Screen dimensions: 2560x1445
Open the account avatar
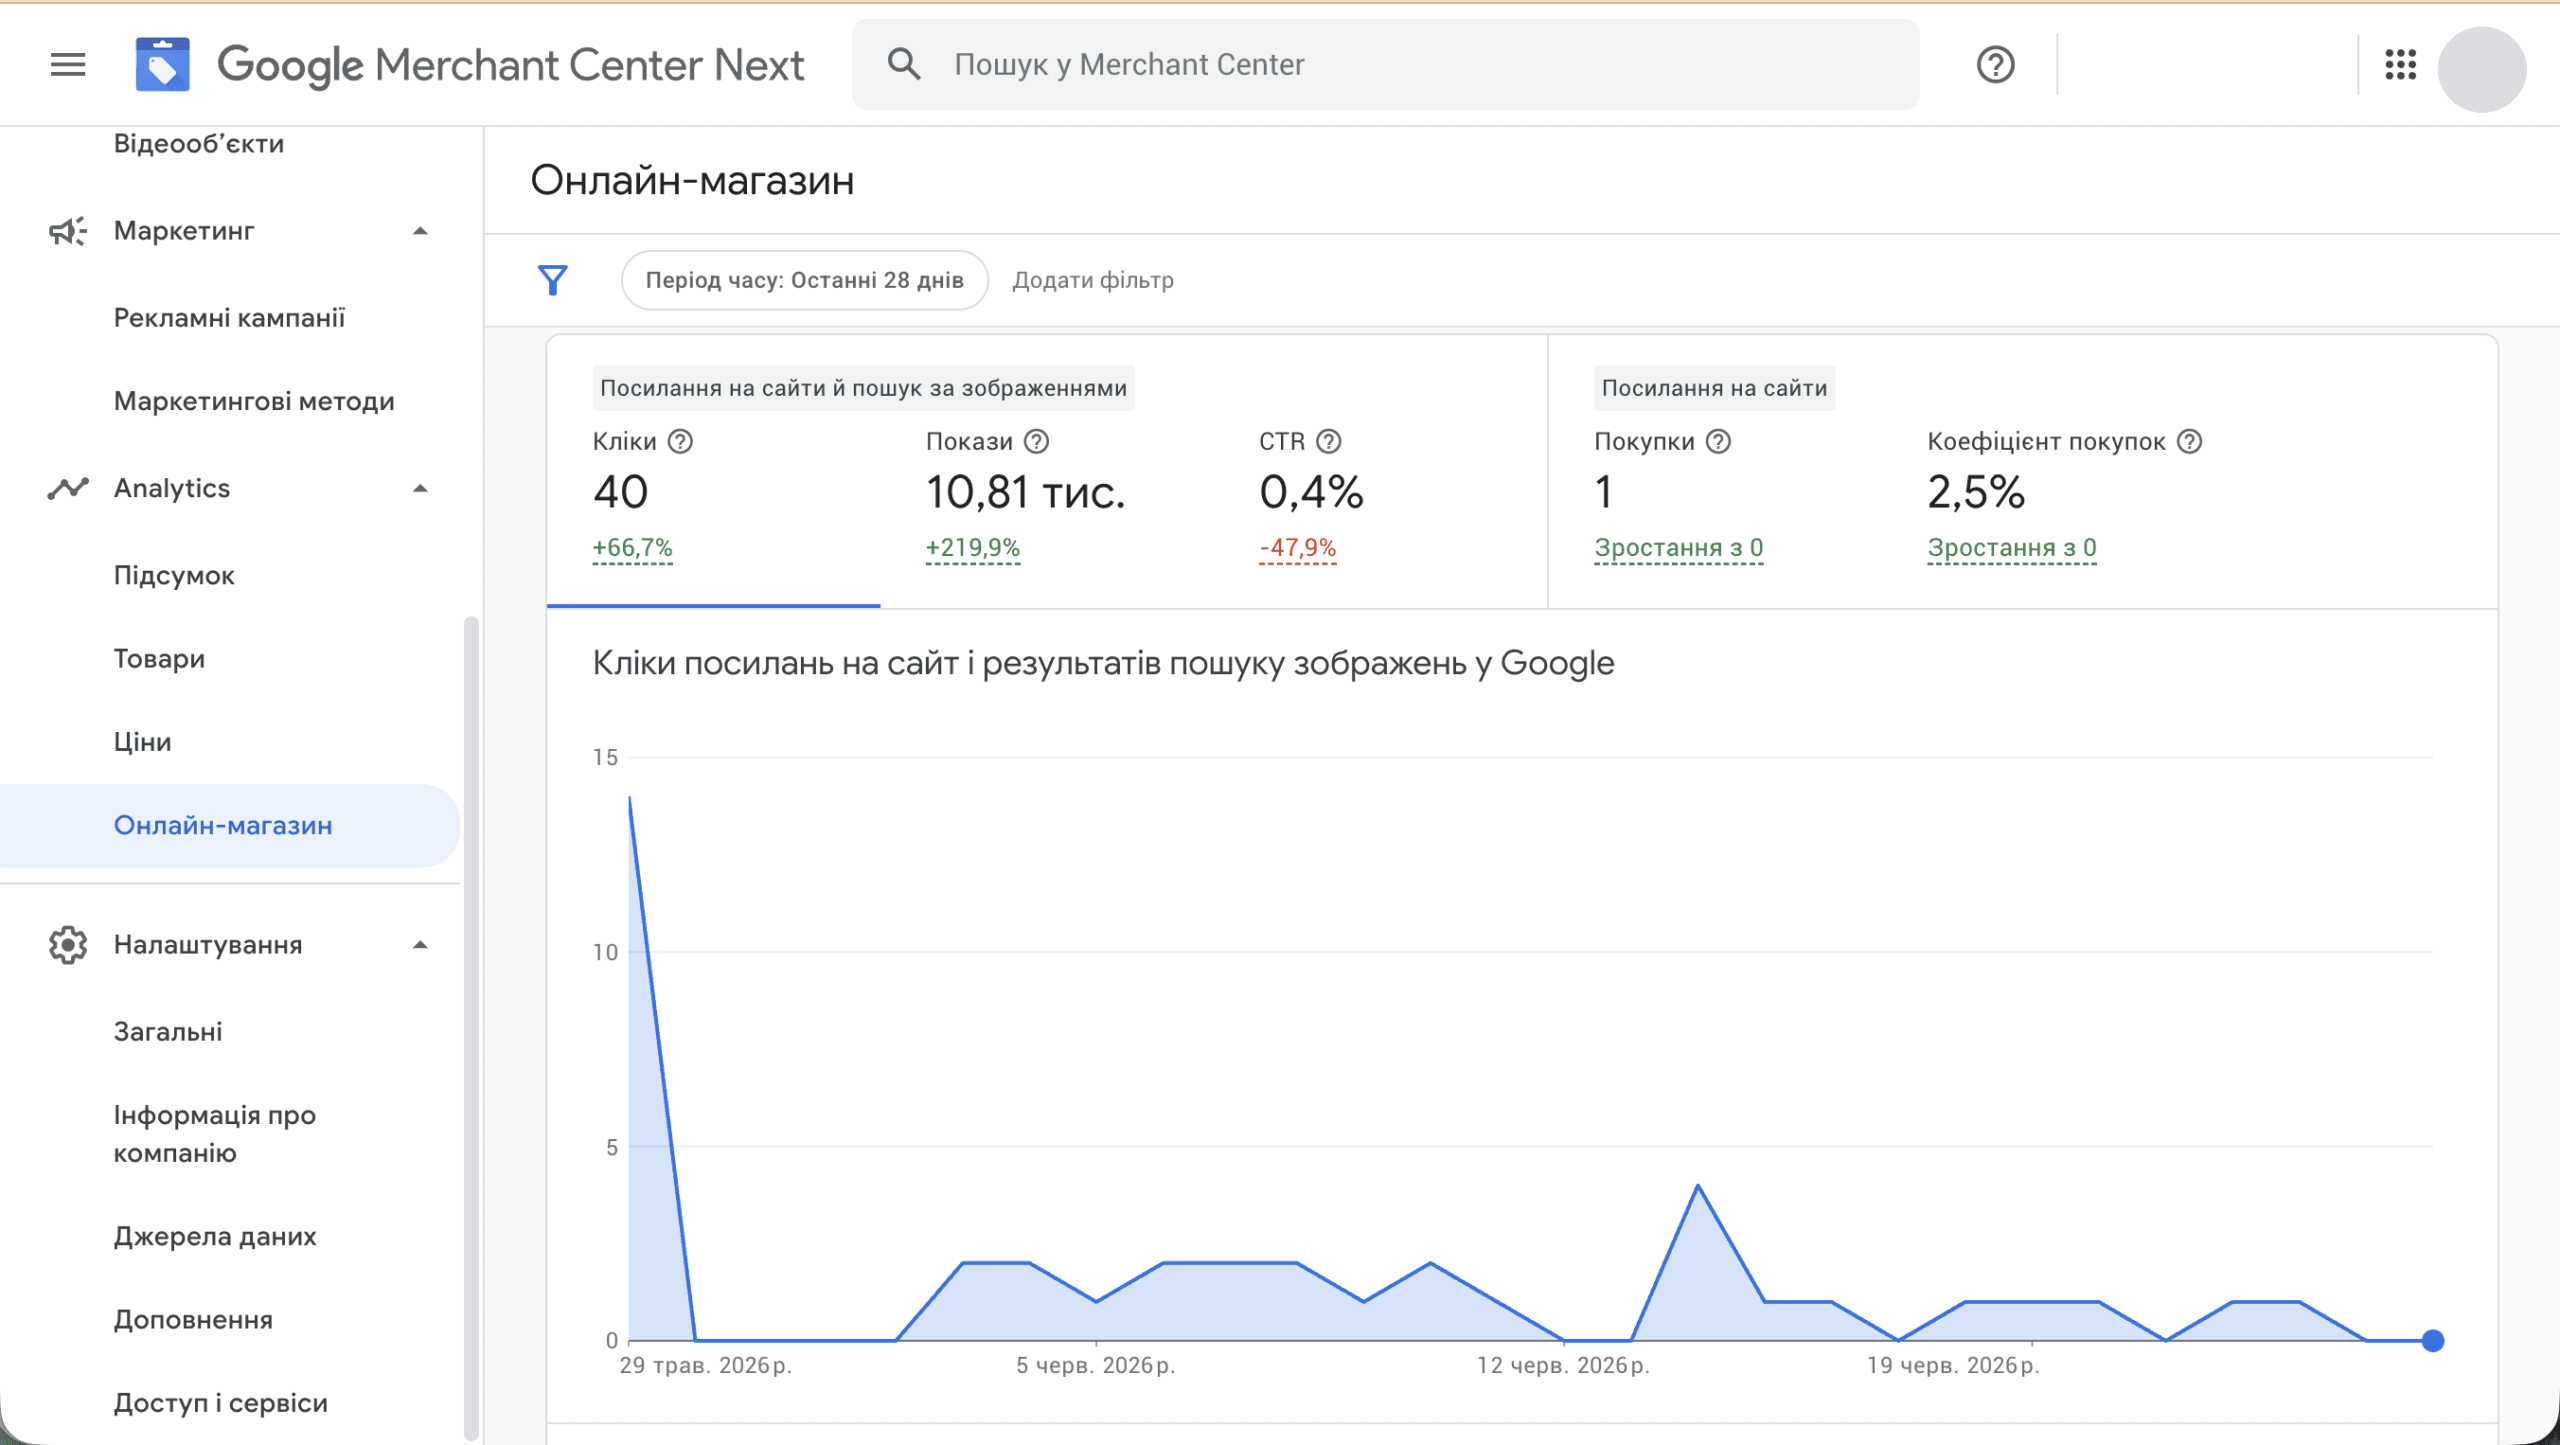pyautogui.click(x=2482, y=68)
